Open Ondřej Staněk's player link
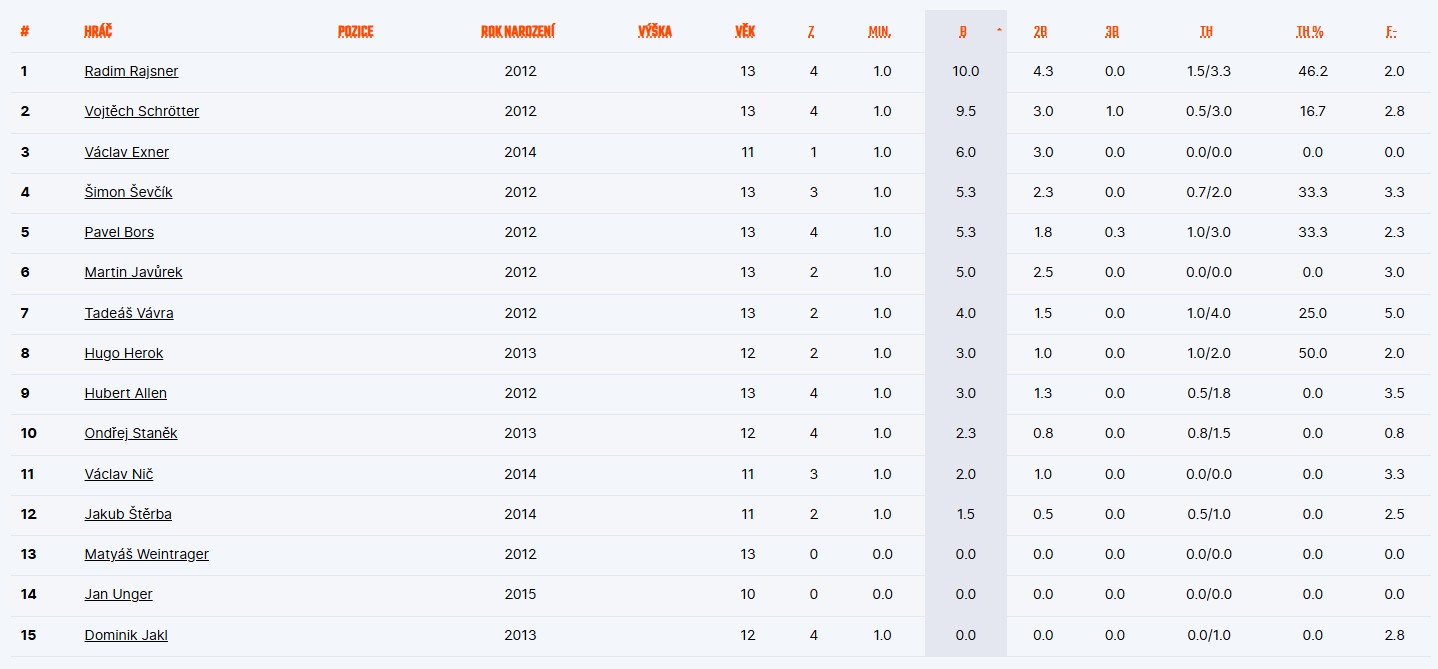1438x669 pixels. 130,433
